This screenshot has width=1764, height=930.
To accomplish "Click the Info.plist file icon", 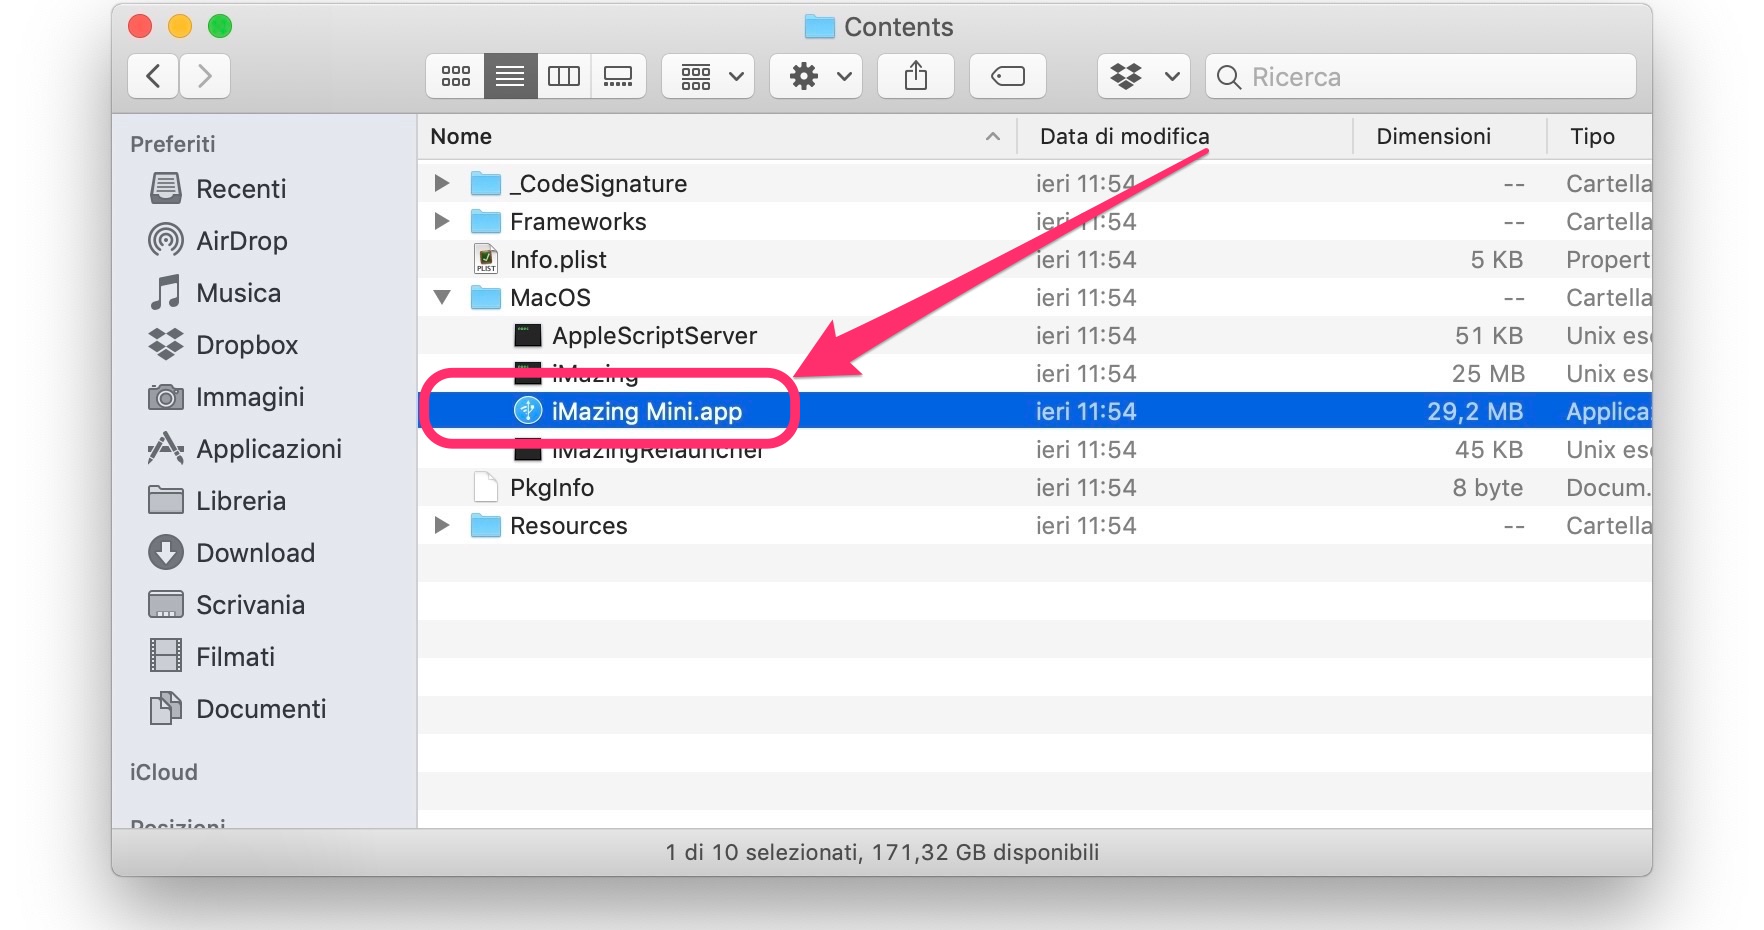I will (x=486, y=259).
